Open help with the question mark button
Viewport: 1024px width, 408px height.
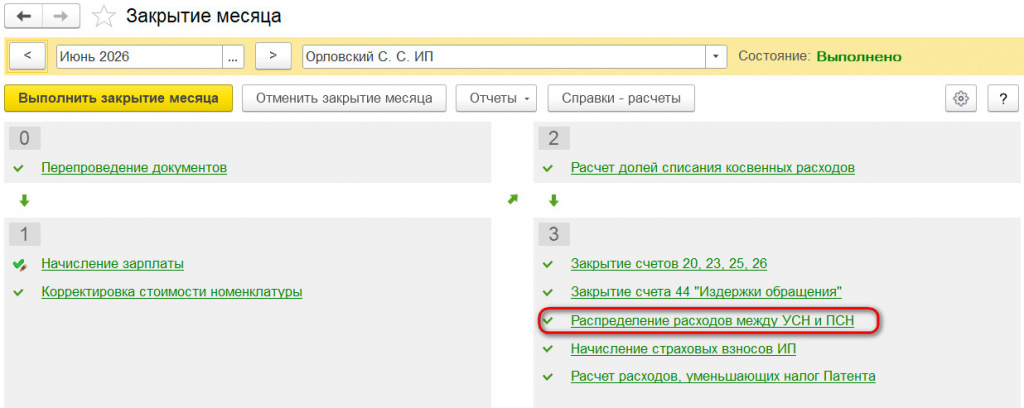pyautogui.click(x=1003, y=99)
